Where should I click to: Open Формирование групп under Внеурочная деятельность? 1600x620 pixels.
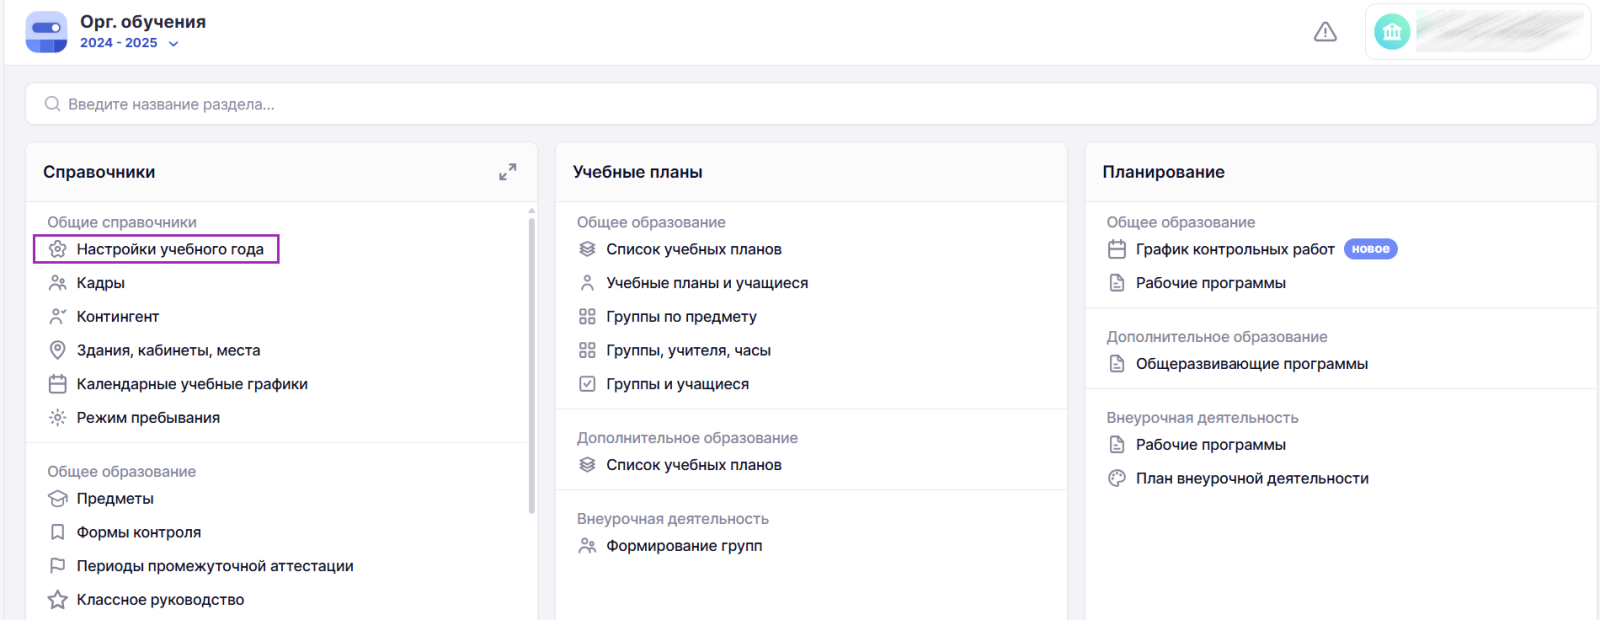[684, 546]
